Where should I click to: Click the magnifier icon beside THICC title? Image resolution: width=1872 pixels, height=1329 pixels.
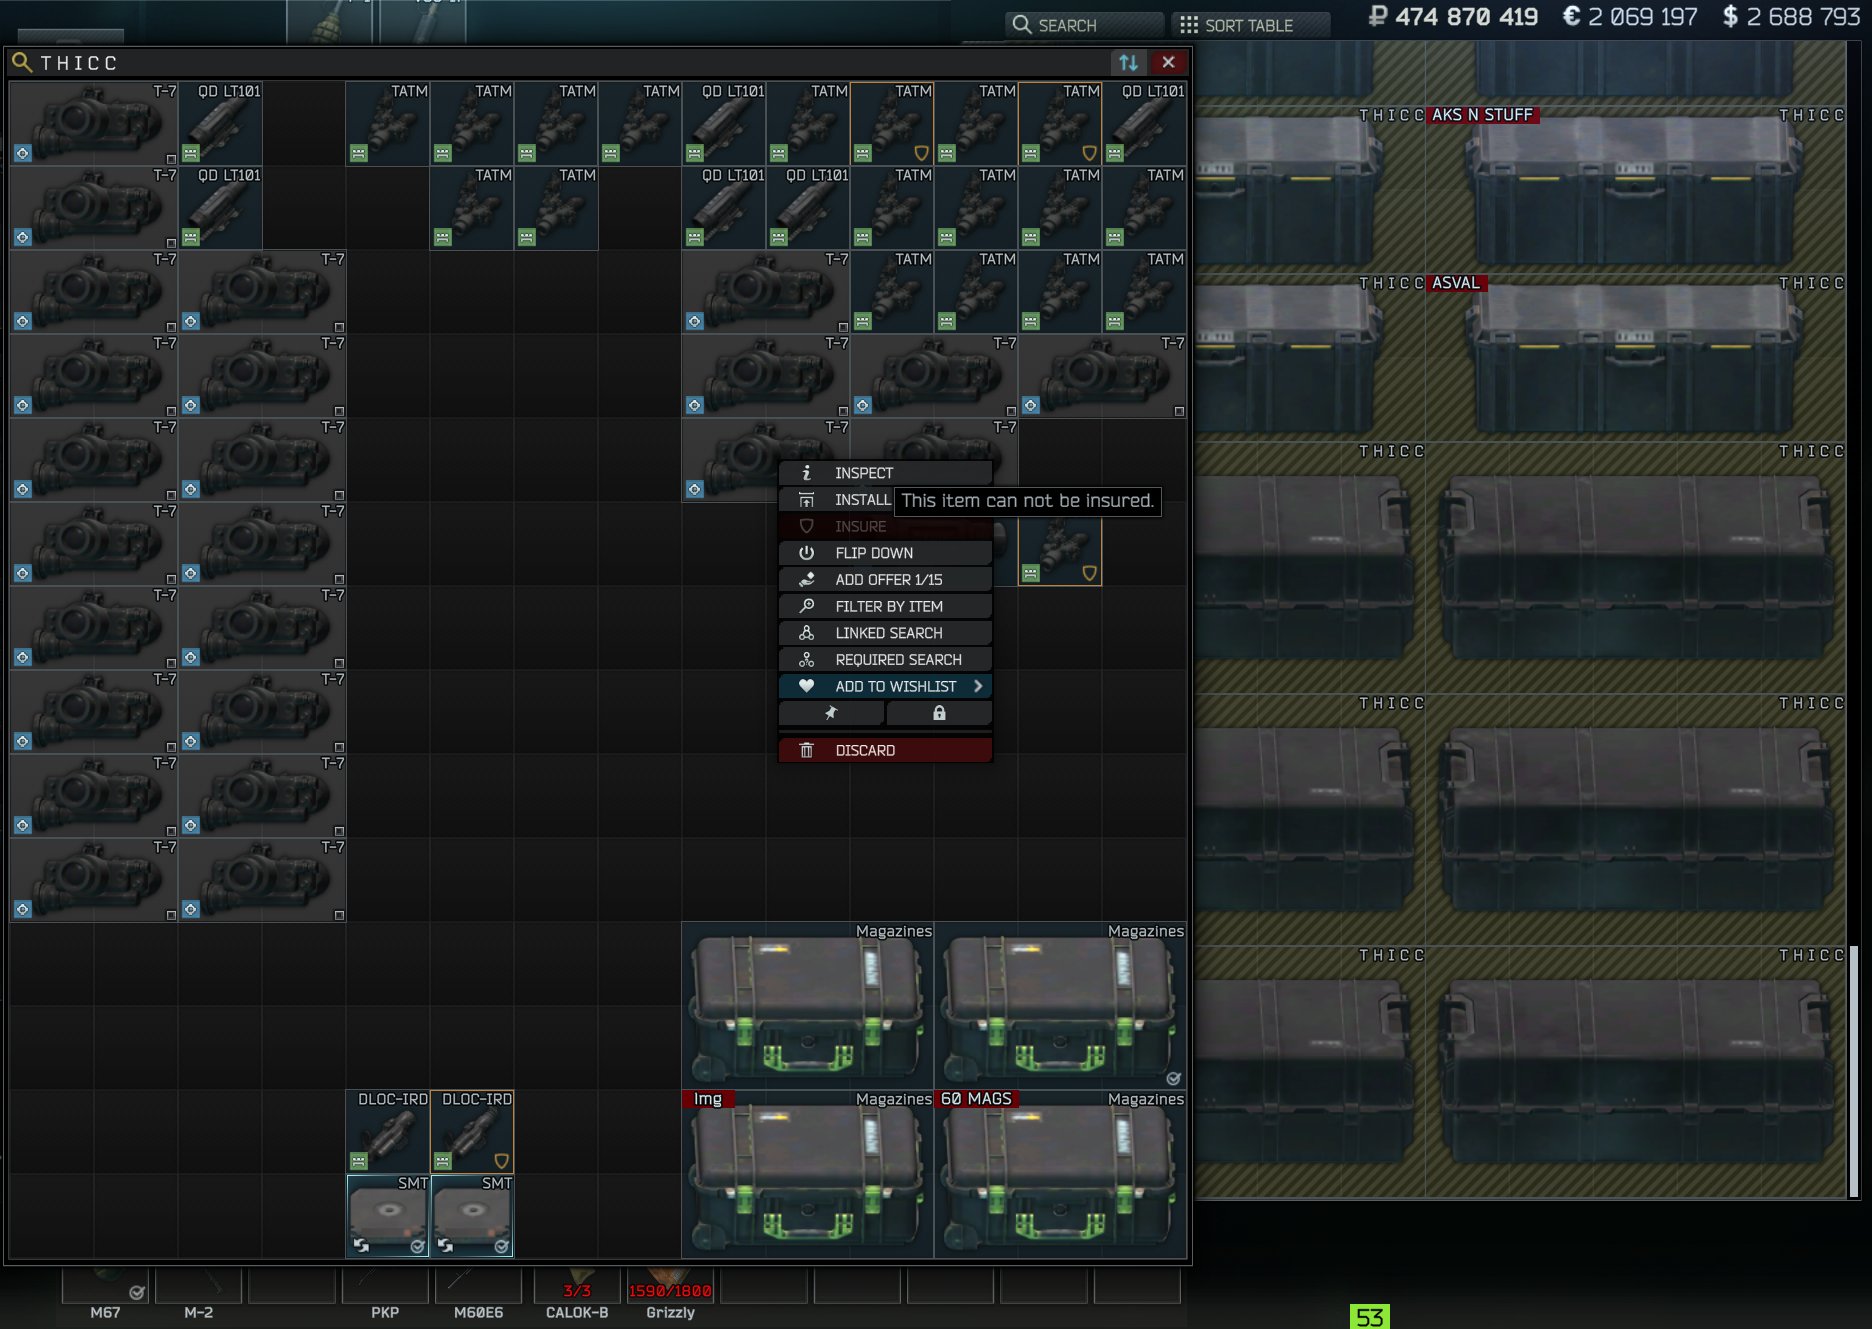point(21,62)
